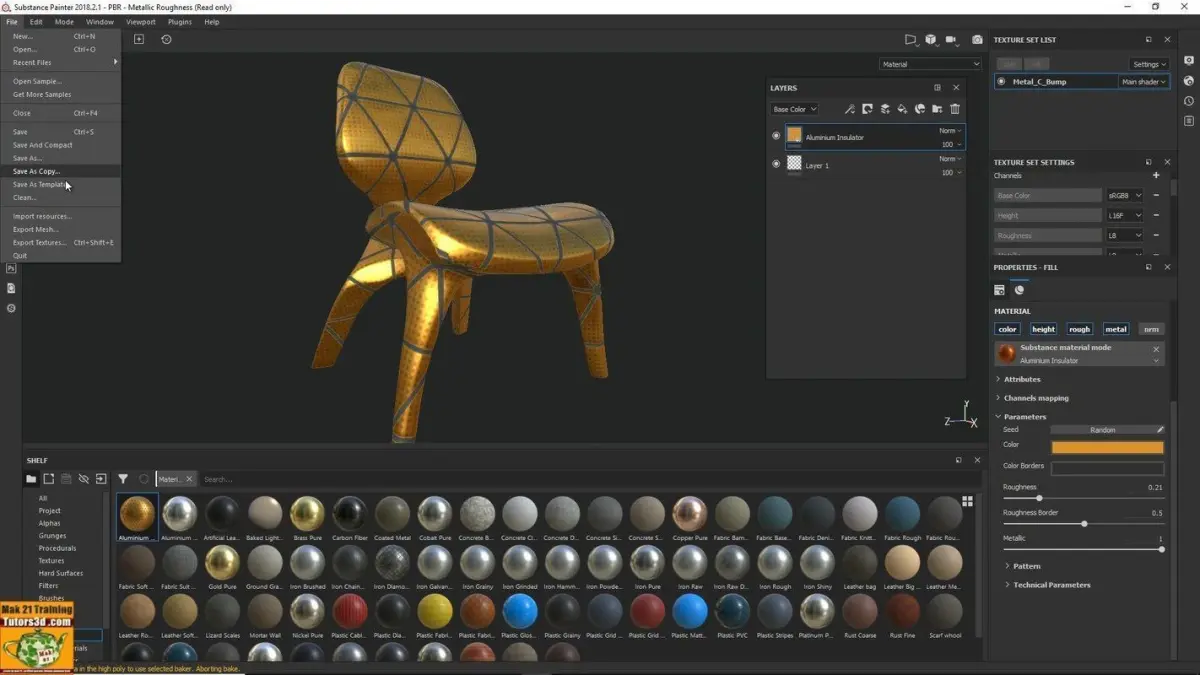The image size is (1200, 675).
Task: Open the shader settings sphere icon in right sidebar
Action: [x=1189, y=80]
